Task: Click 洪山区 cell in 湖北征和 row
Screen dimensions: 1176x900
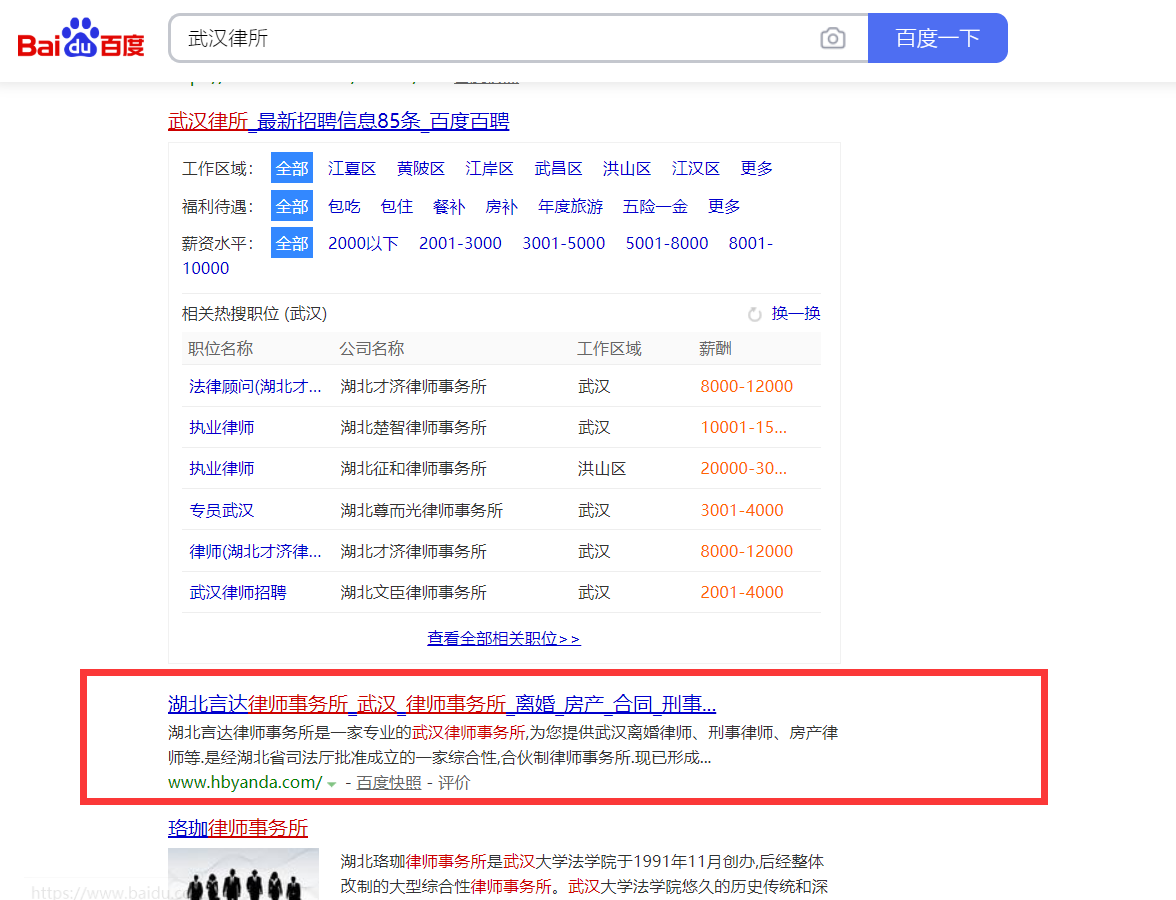Action: tap(602, 469)
